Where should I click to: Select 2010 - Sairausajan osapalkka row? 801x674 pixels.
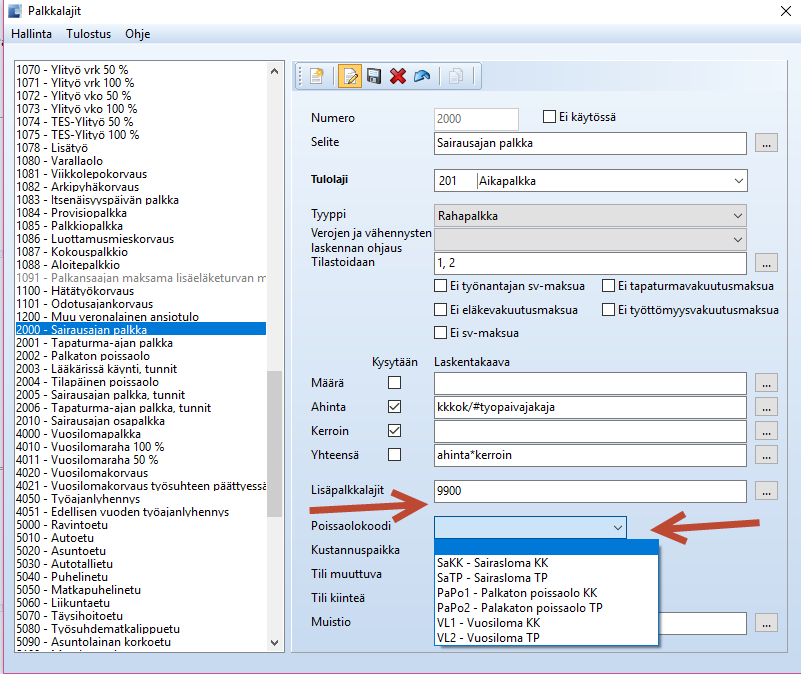point(140,421)
